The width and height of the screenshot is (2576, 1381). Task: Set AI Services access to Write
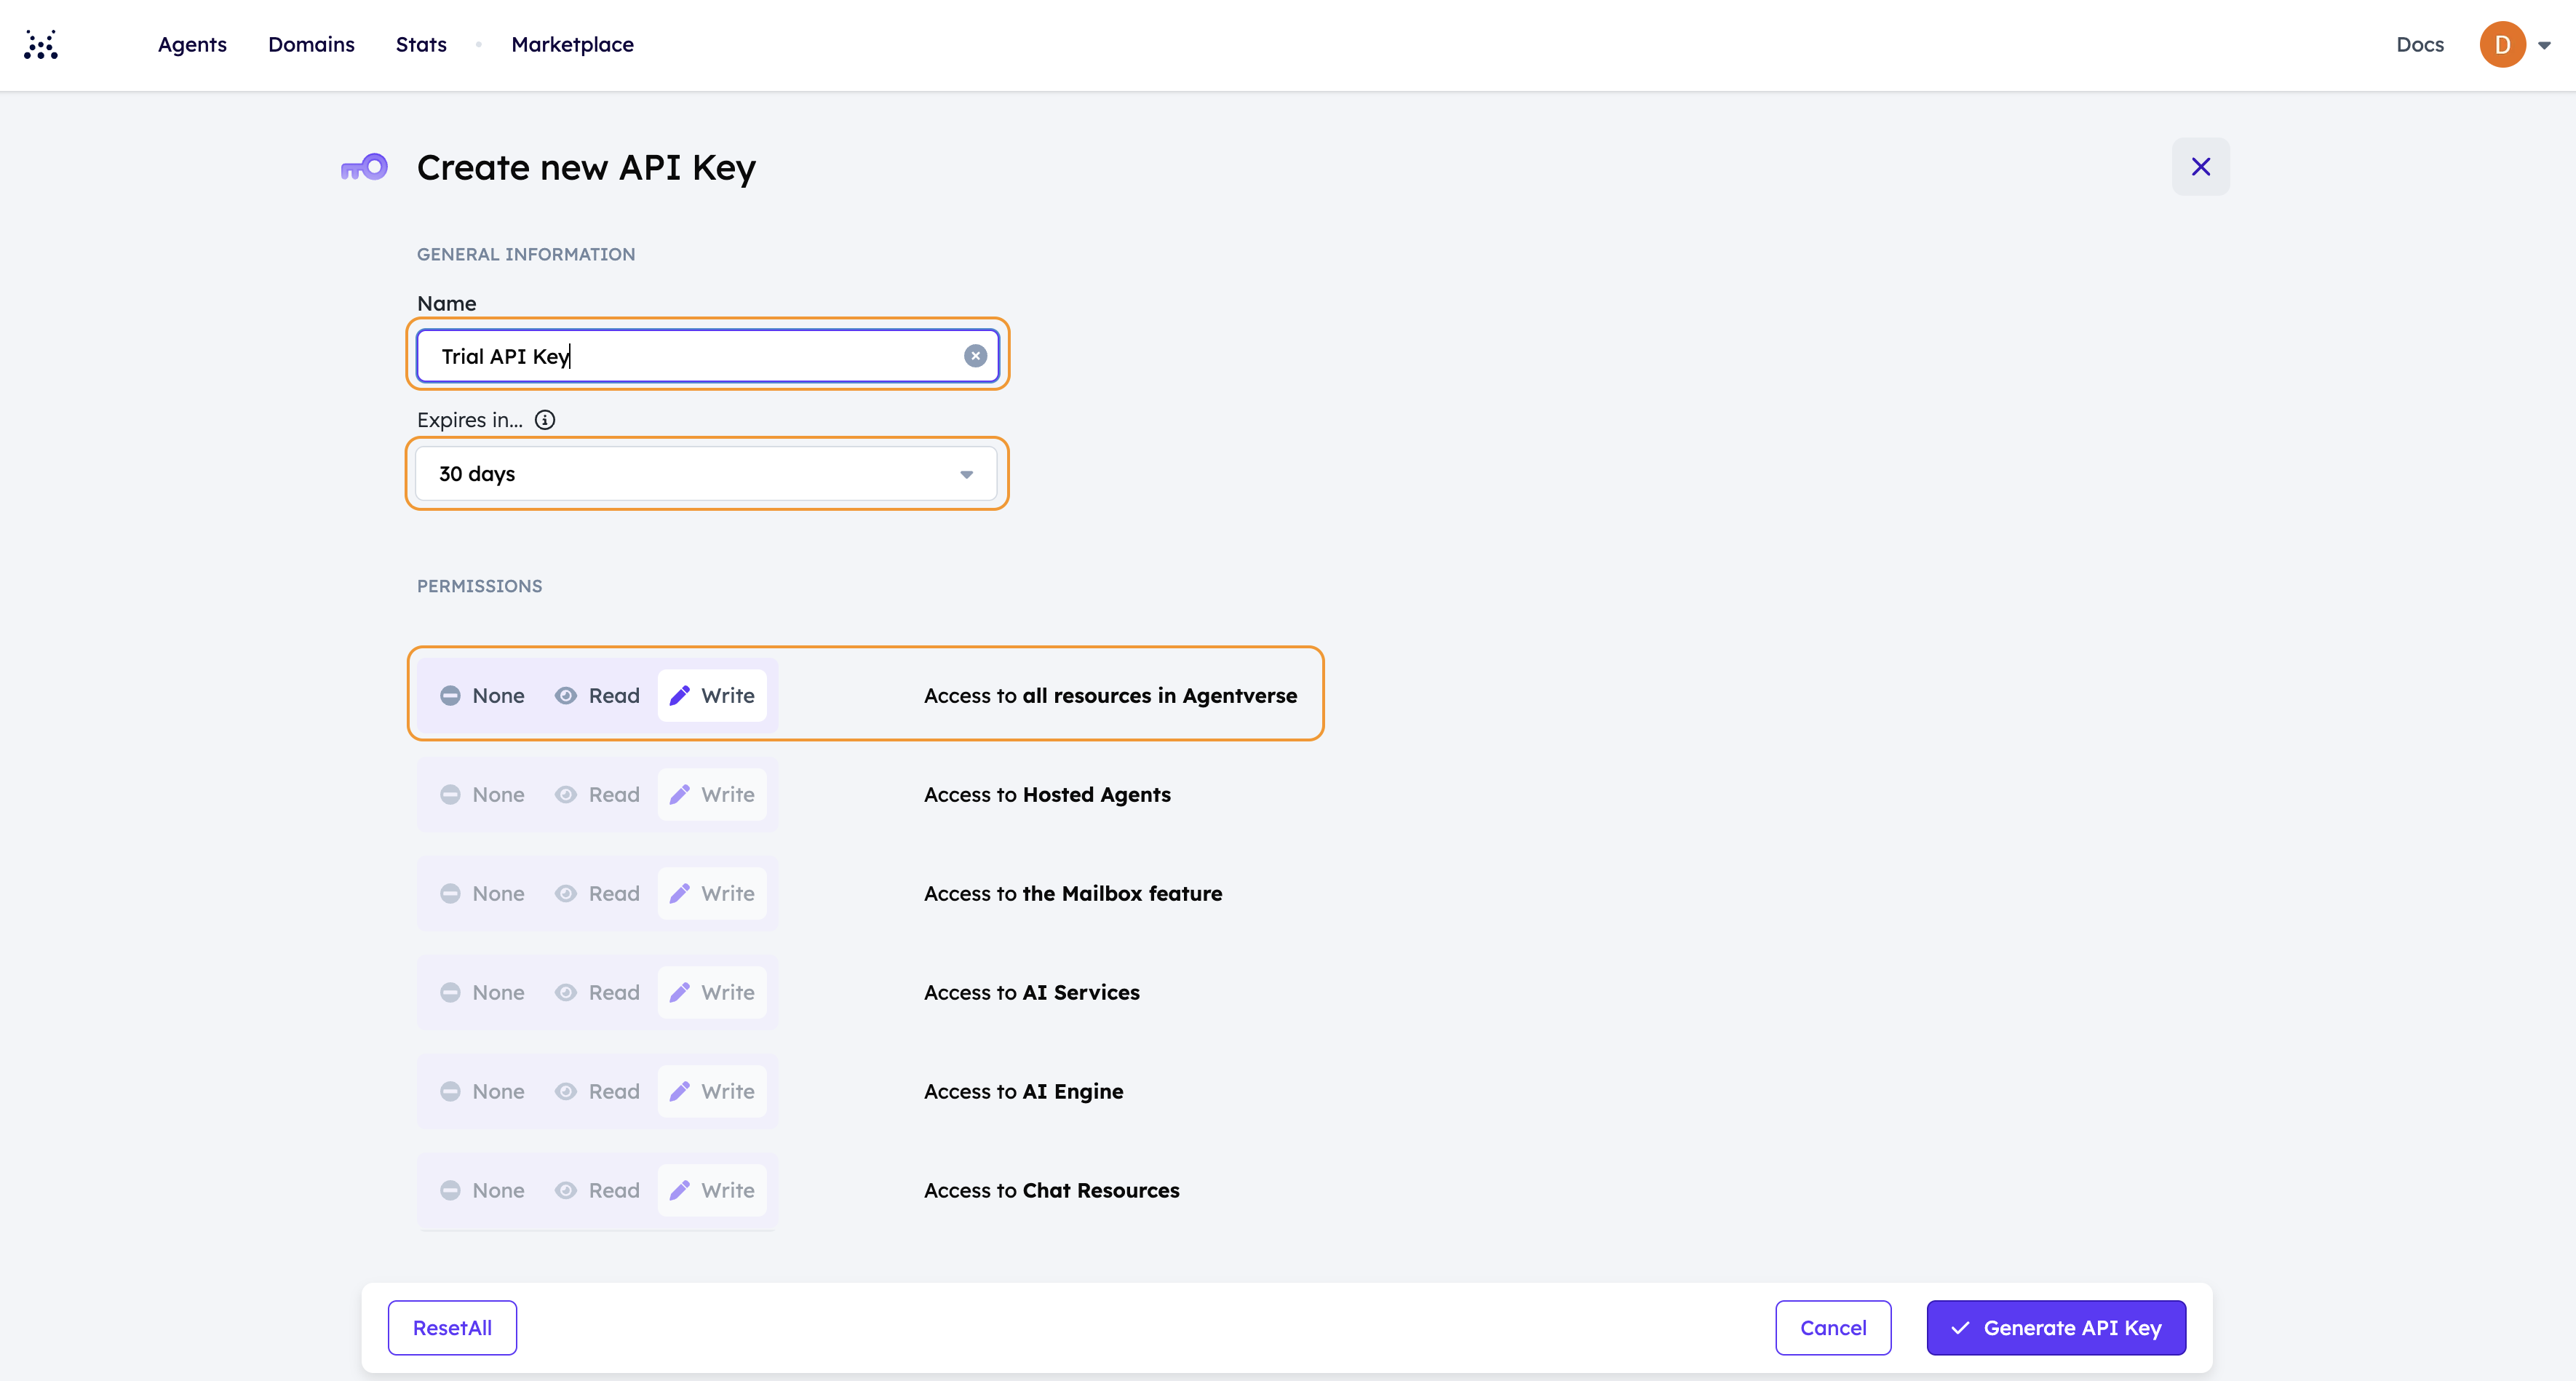coord(712,993)
